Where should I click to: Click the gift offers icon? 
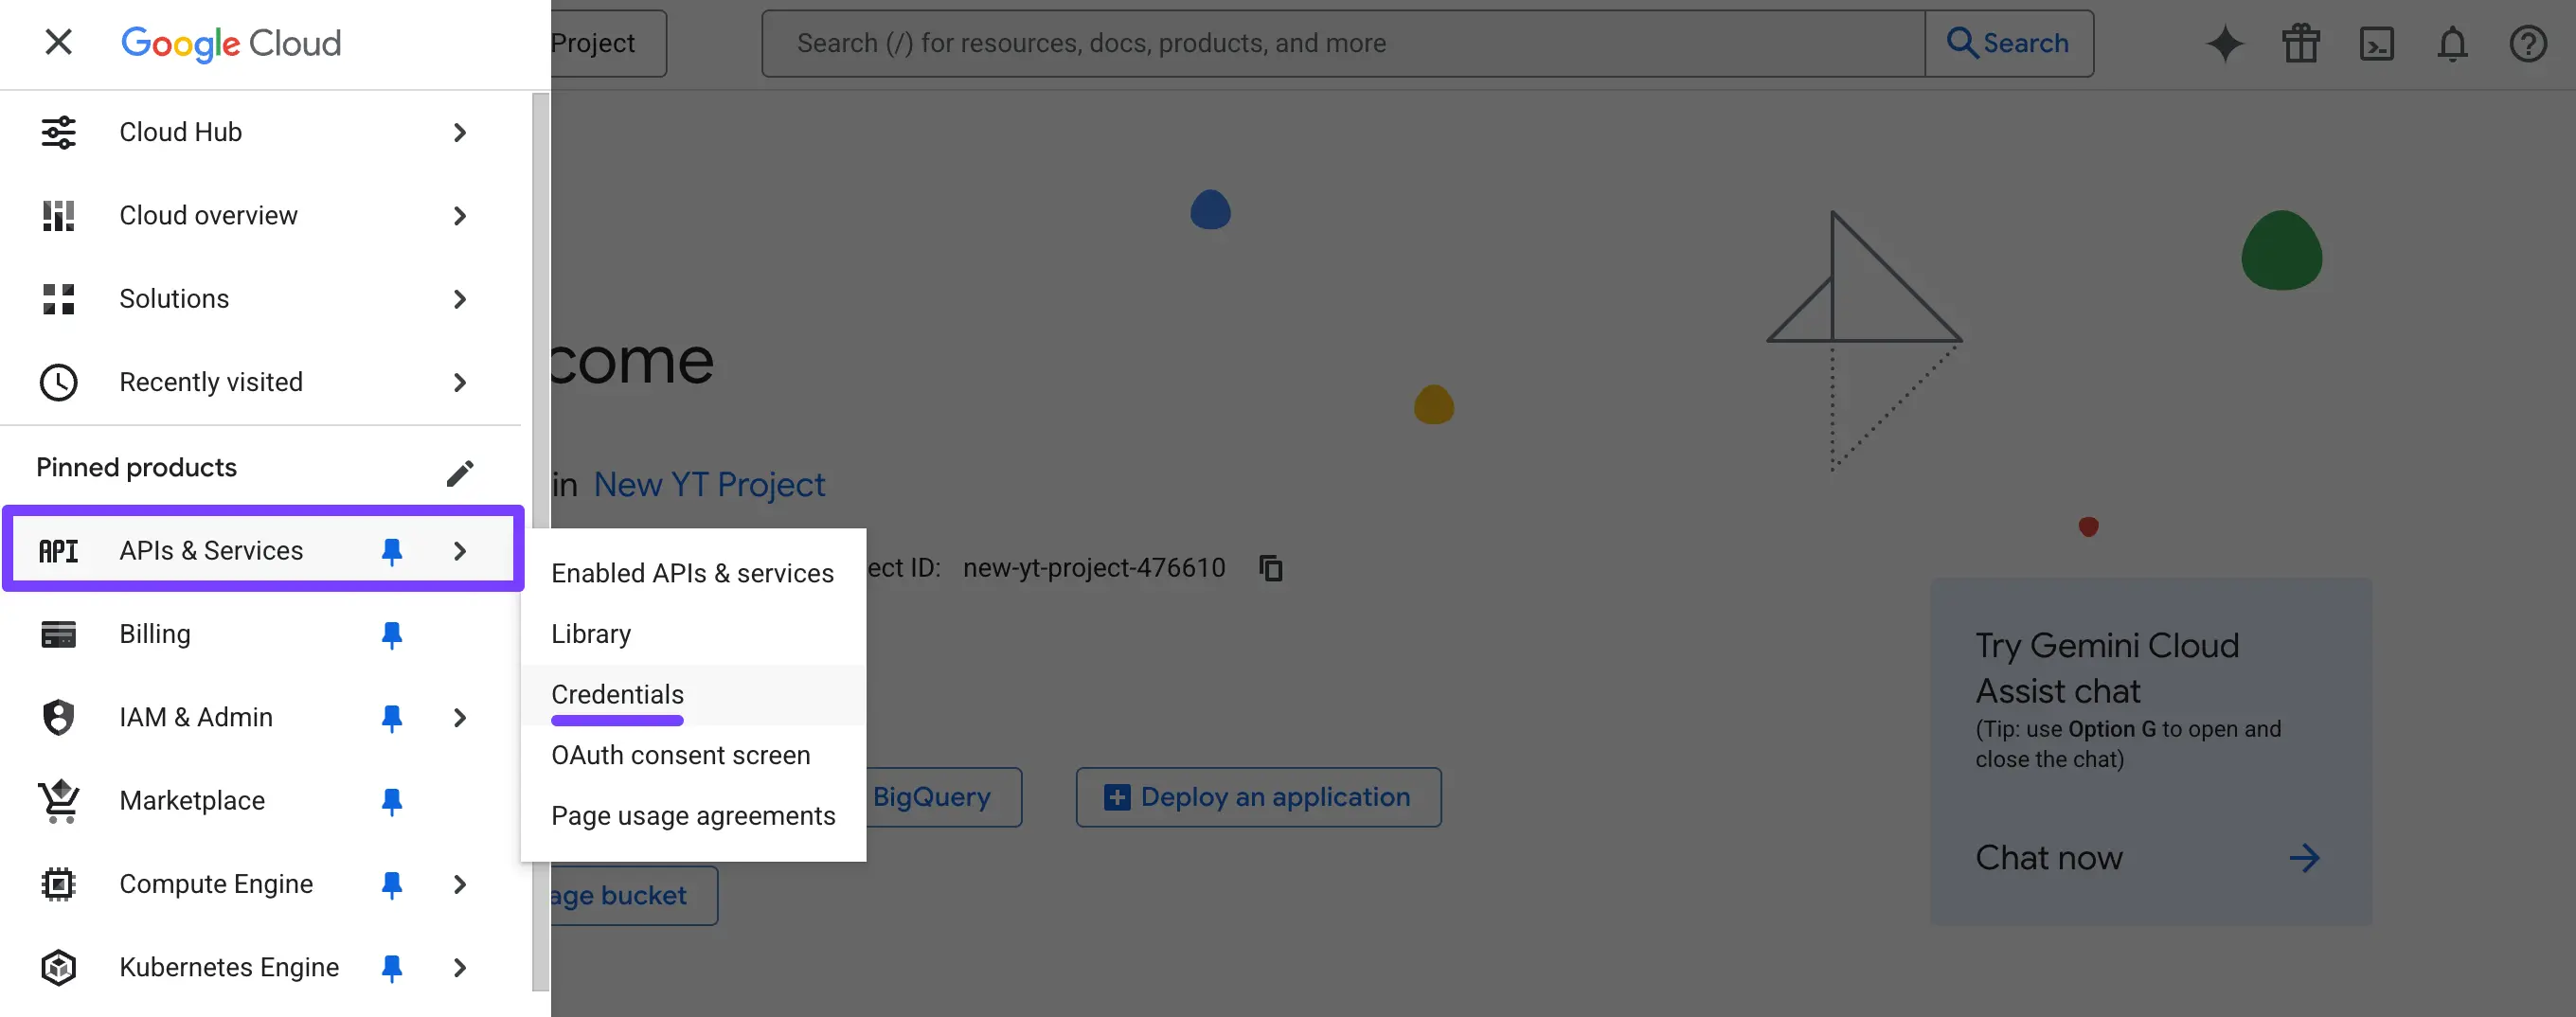pyautogui.click(x=2301, y=43)
